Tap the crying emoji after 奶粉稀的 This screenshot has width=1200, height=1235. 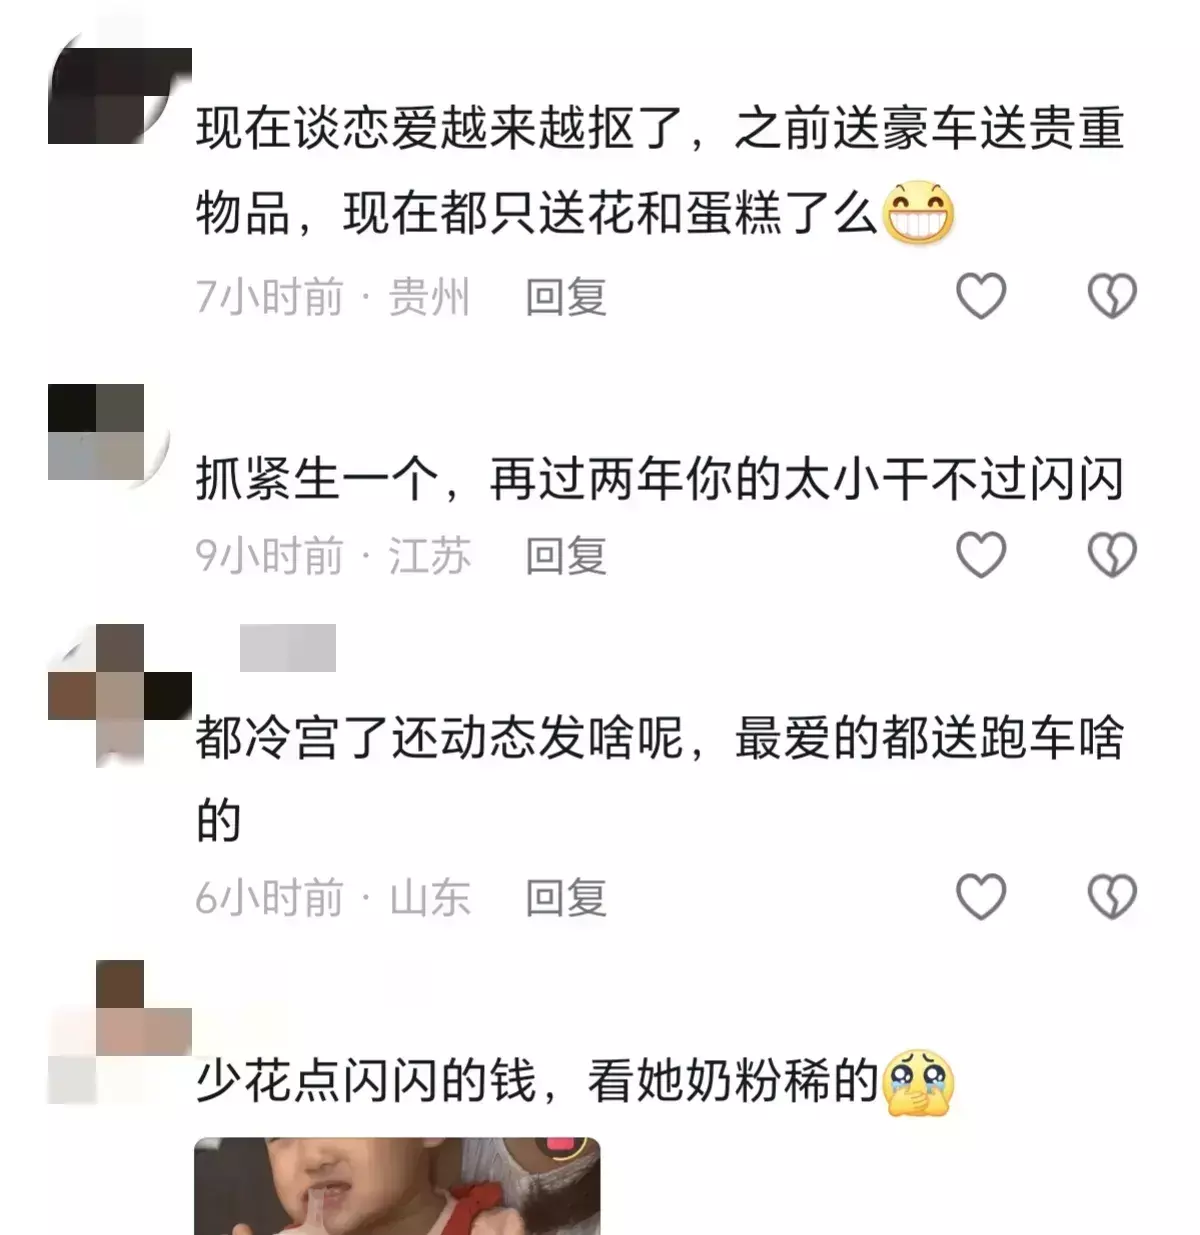[x=918, y=1082]
